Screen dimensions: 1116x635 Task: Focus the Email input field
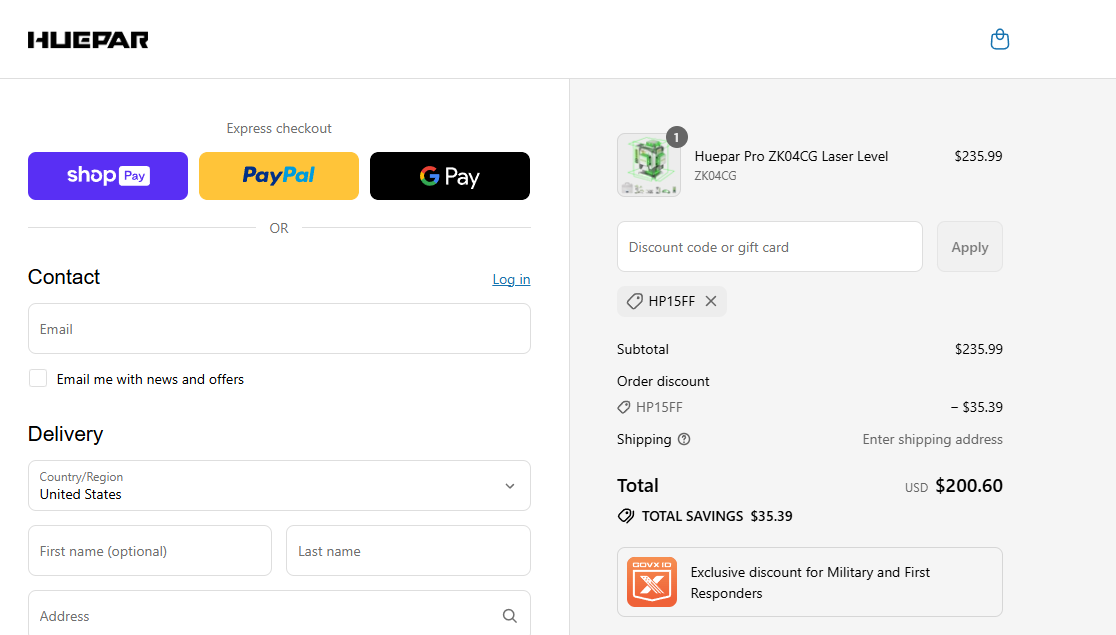pyautogui.click(x=279, y=329)
